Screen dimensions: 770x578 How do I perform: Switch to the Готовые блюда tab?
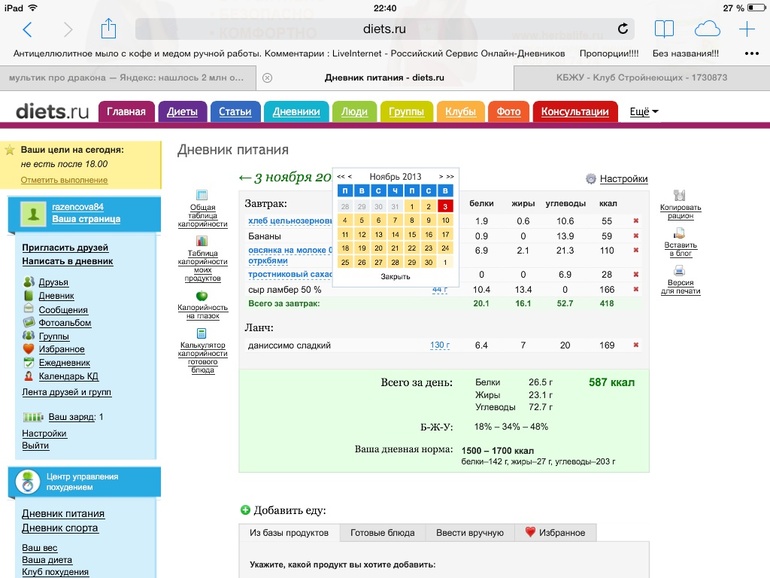(x=382, y=532)
